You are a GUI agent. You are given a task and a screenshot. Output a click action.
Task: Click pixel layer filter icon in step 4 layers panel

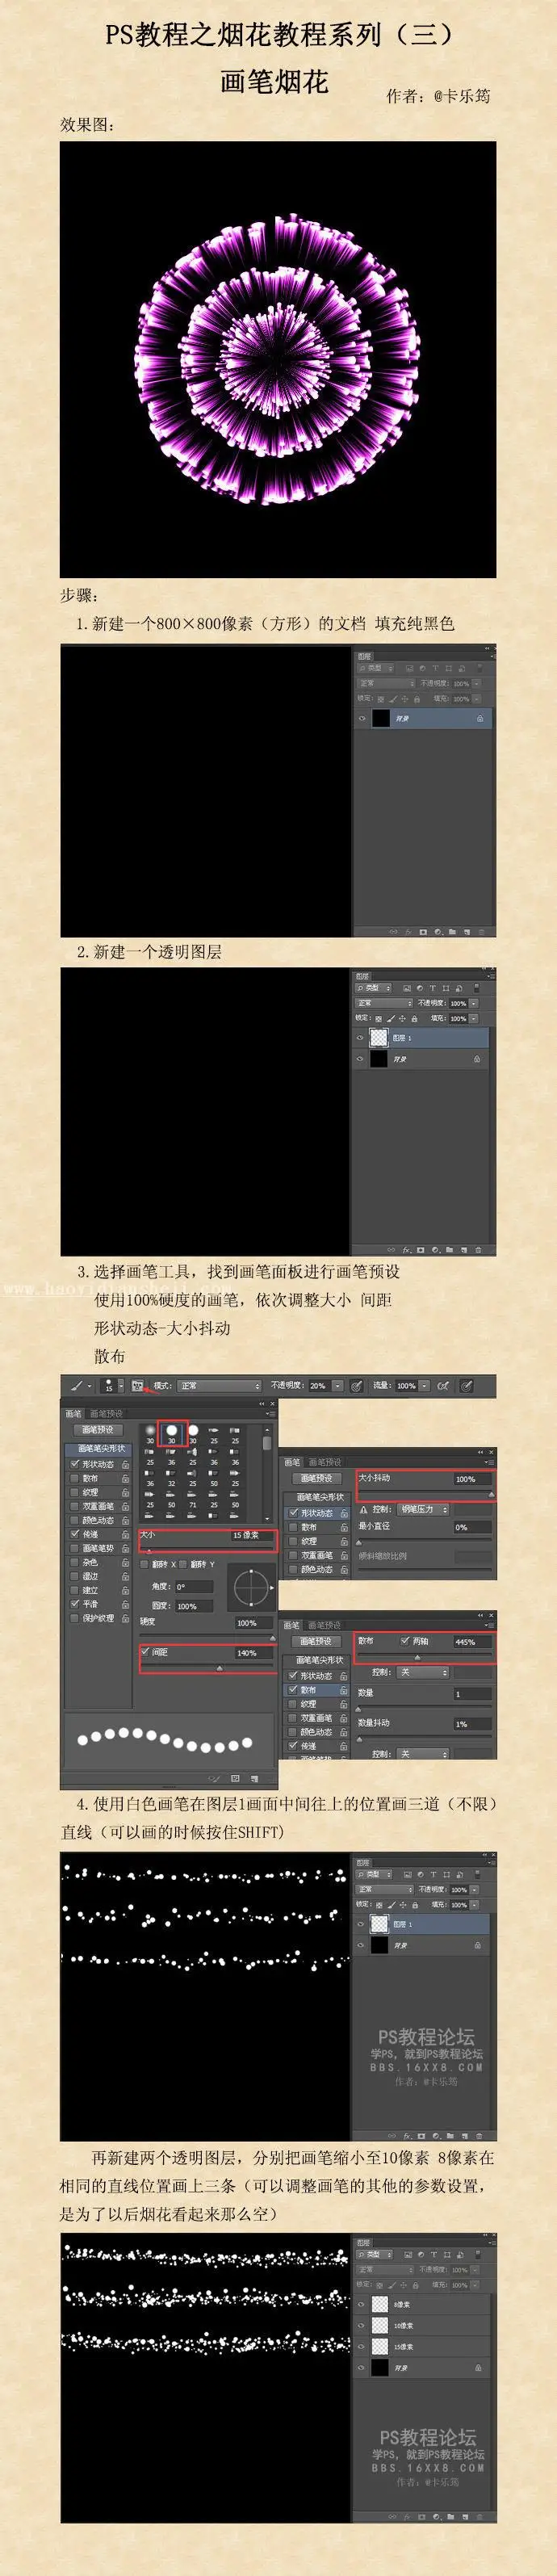click(x=408, y=1875)
